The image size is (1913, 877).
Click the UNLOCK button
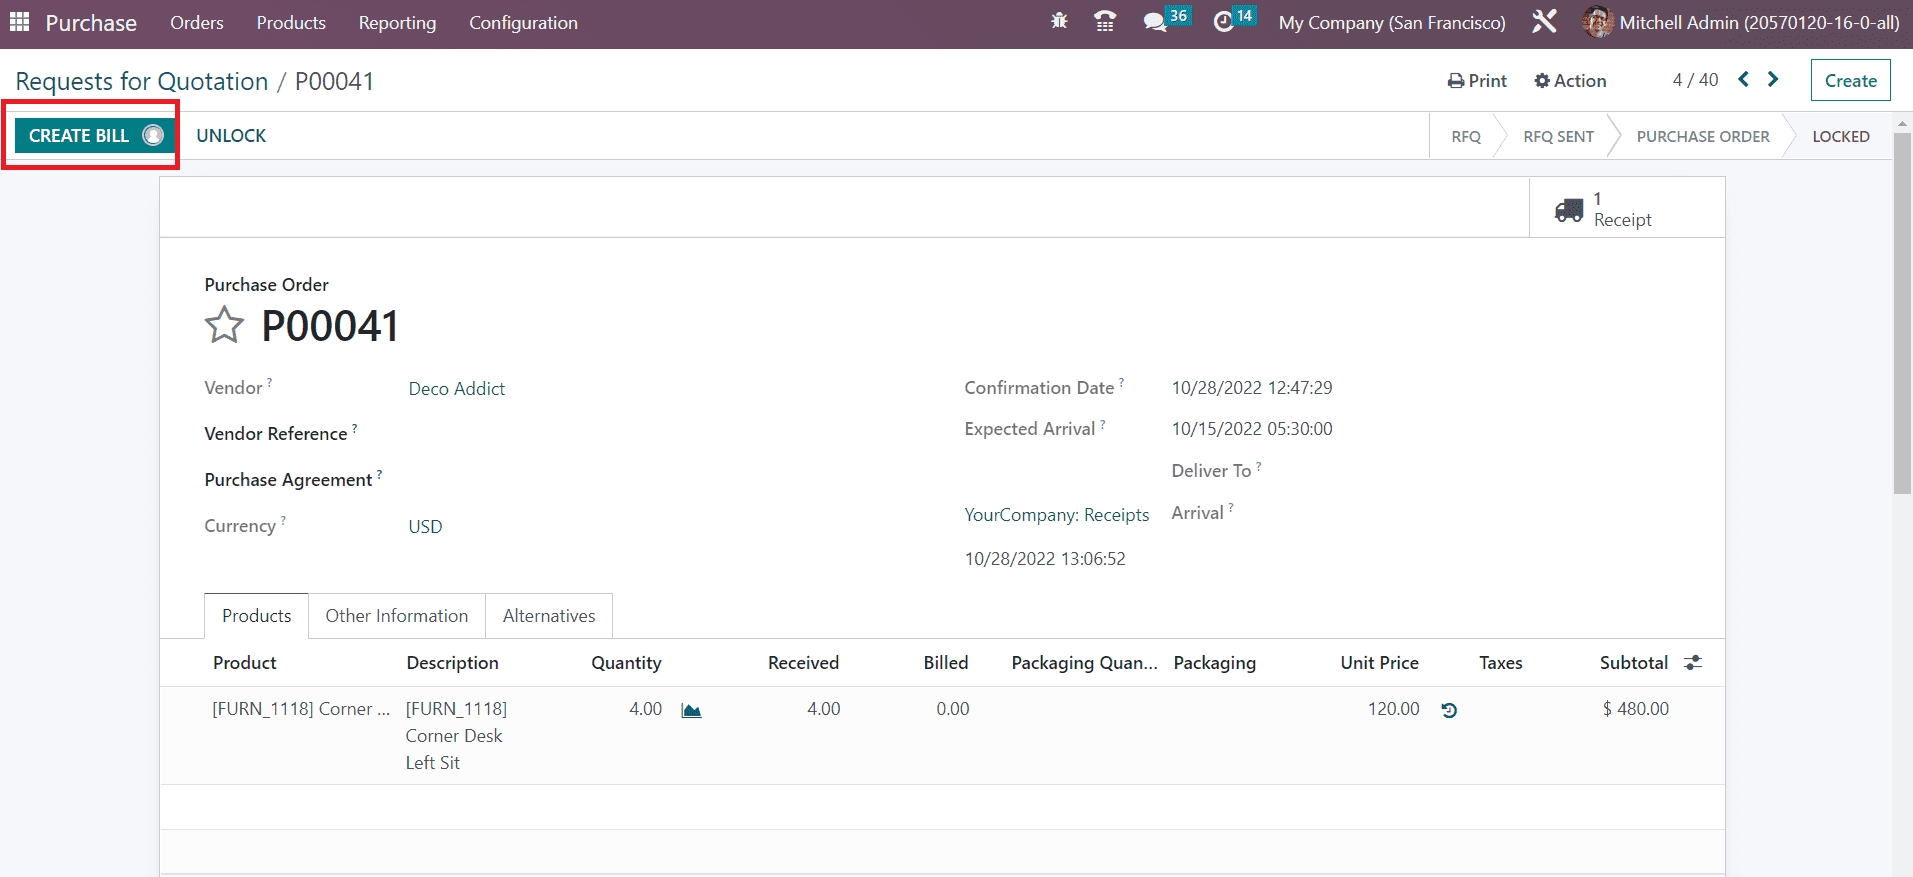coord(231,136)
